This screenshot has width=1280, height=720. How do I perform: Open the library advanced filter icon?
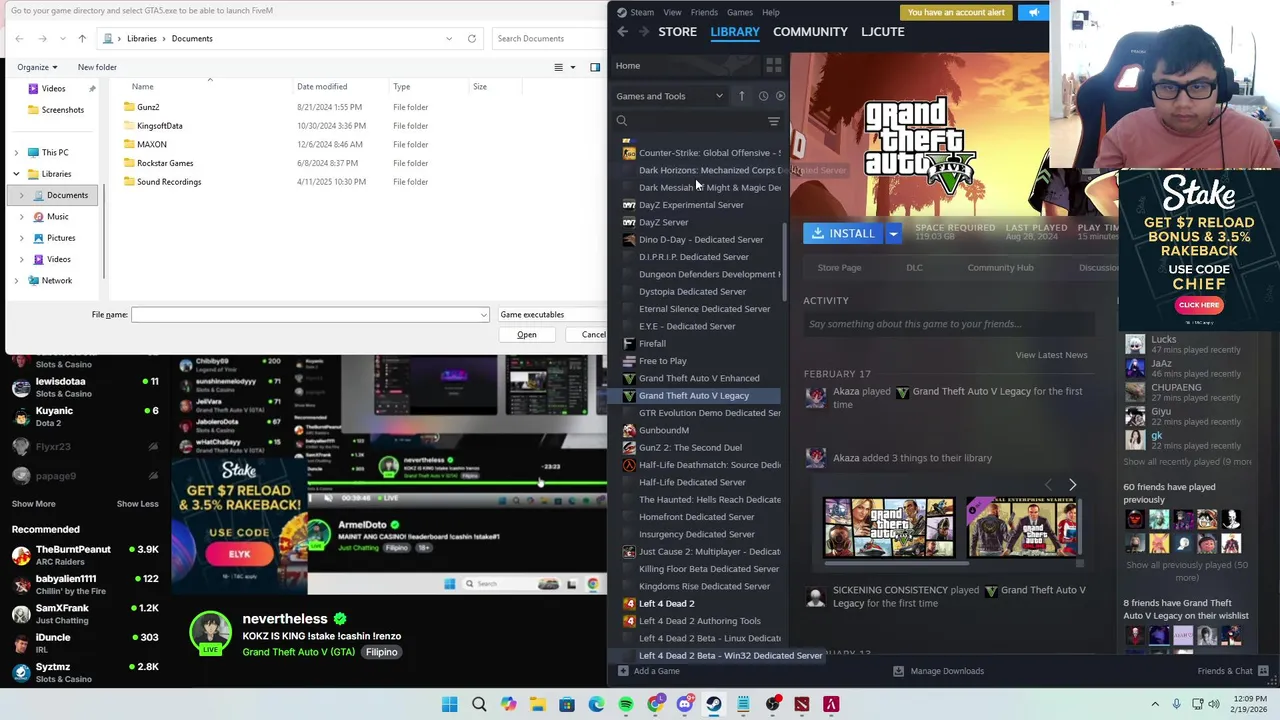click(x=773, y=121)
